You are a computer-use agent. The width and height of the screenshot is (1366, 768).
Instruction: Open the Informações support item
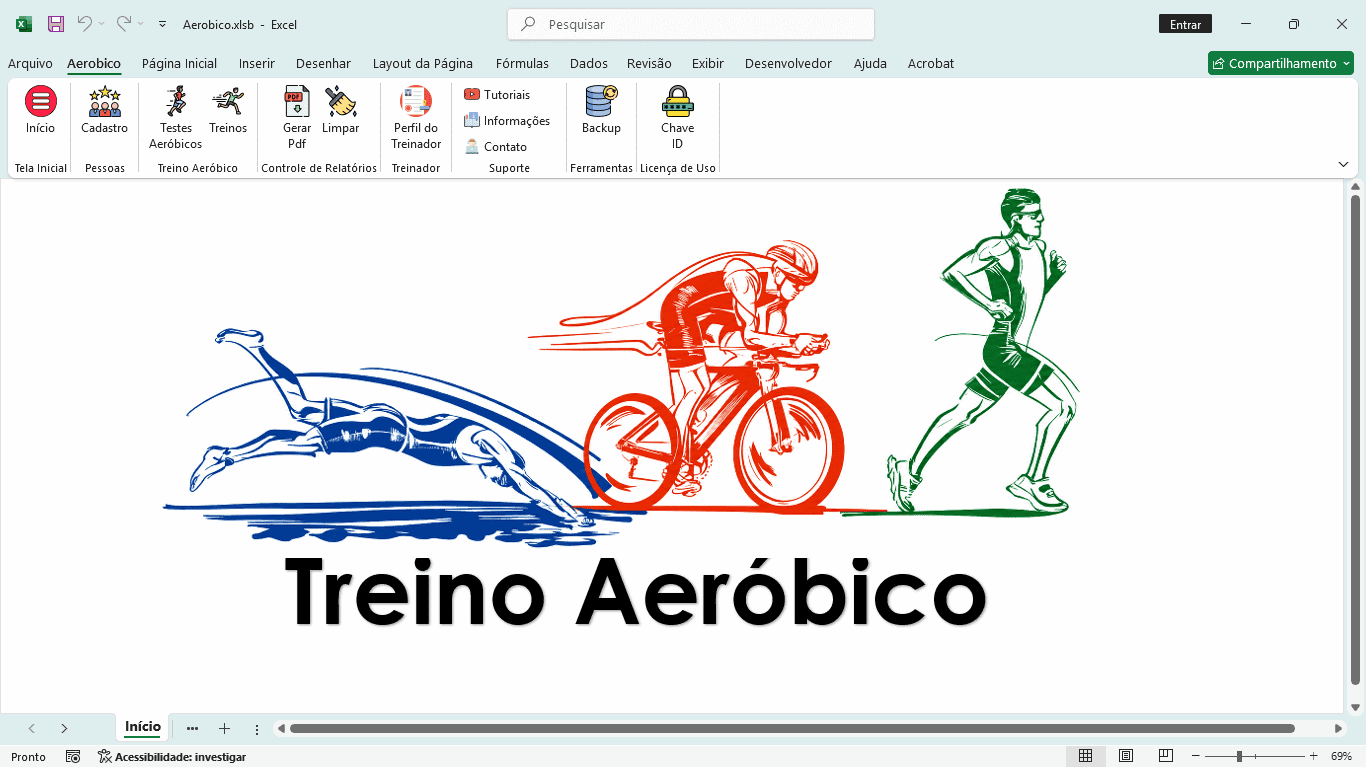pyautogui.click(x=507, y=120)
